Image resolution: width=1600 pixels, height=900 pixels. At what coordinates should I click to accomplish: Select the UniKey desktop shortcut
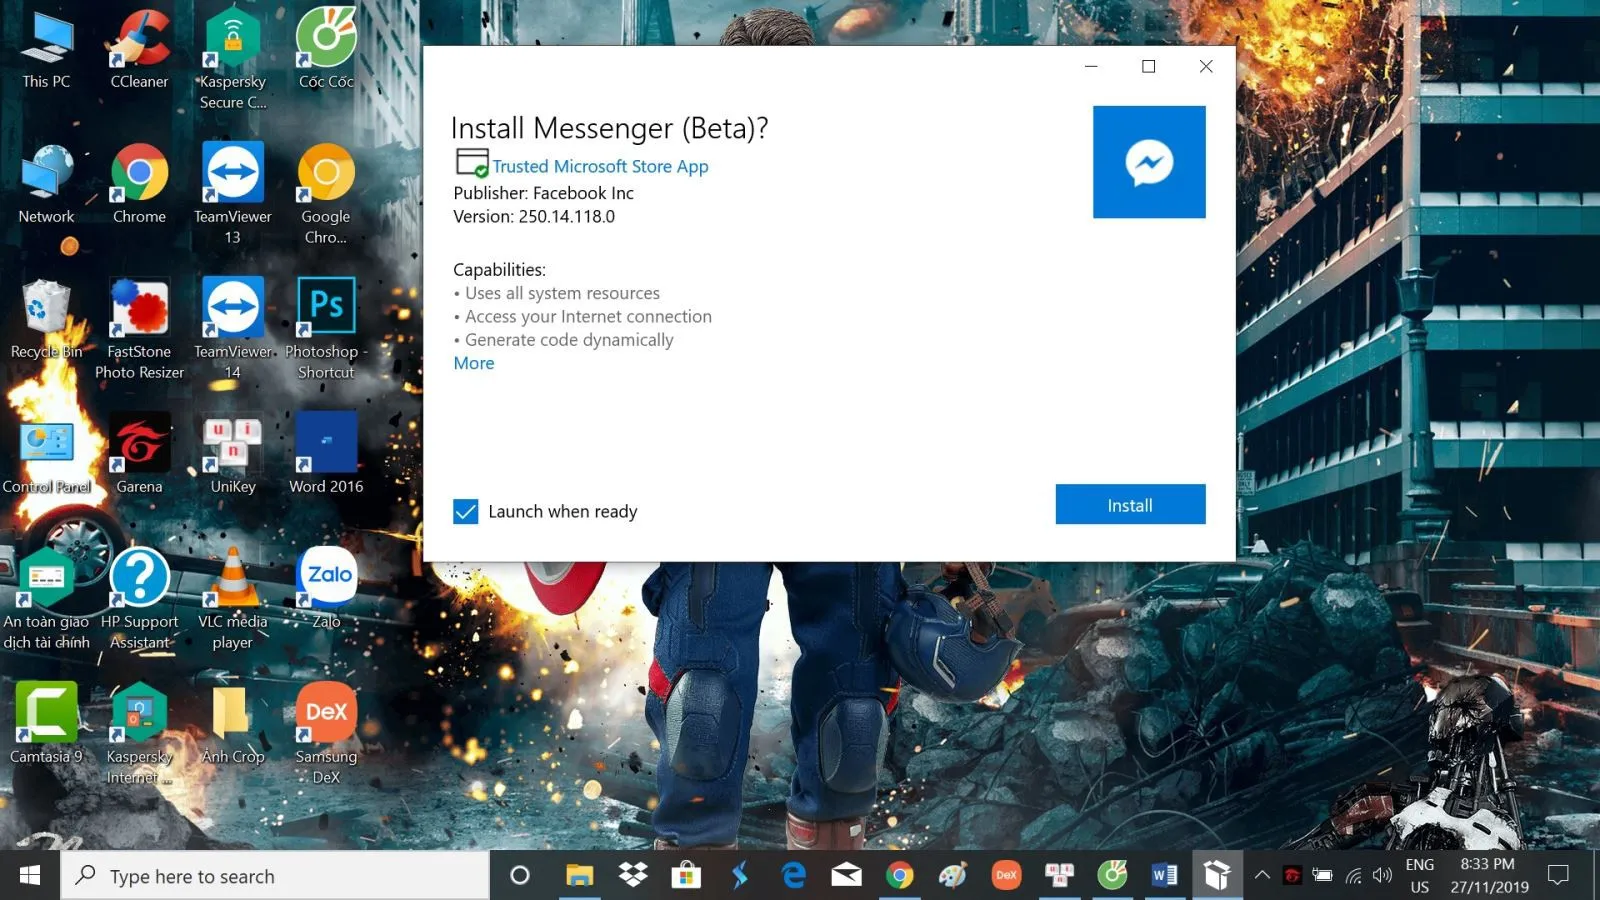click(x=232, y=455)
